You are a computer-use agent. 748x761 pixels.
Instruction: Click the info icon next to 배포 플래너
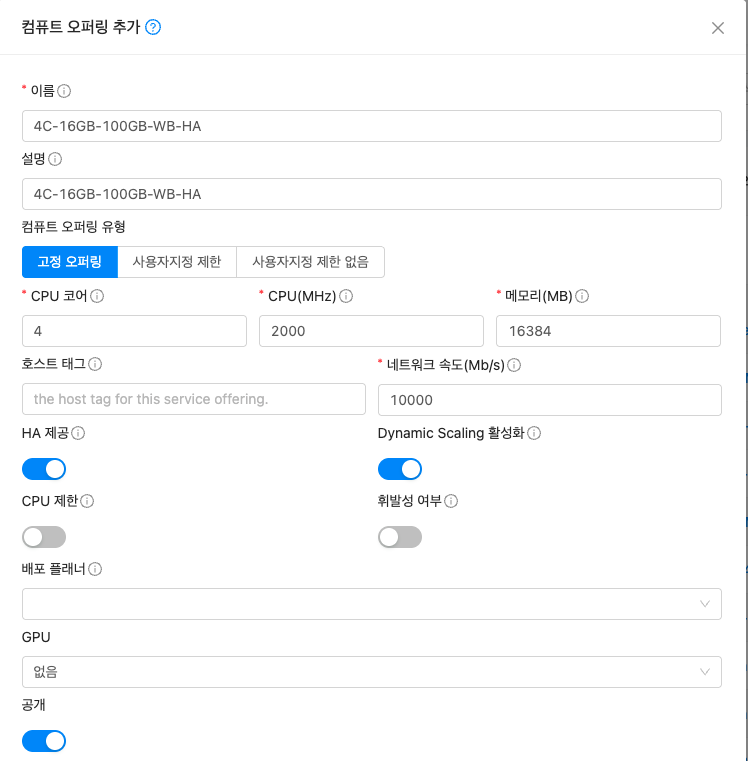tap(95, 569)
